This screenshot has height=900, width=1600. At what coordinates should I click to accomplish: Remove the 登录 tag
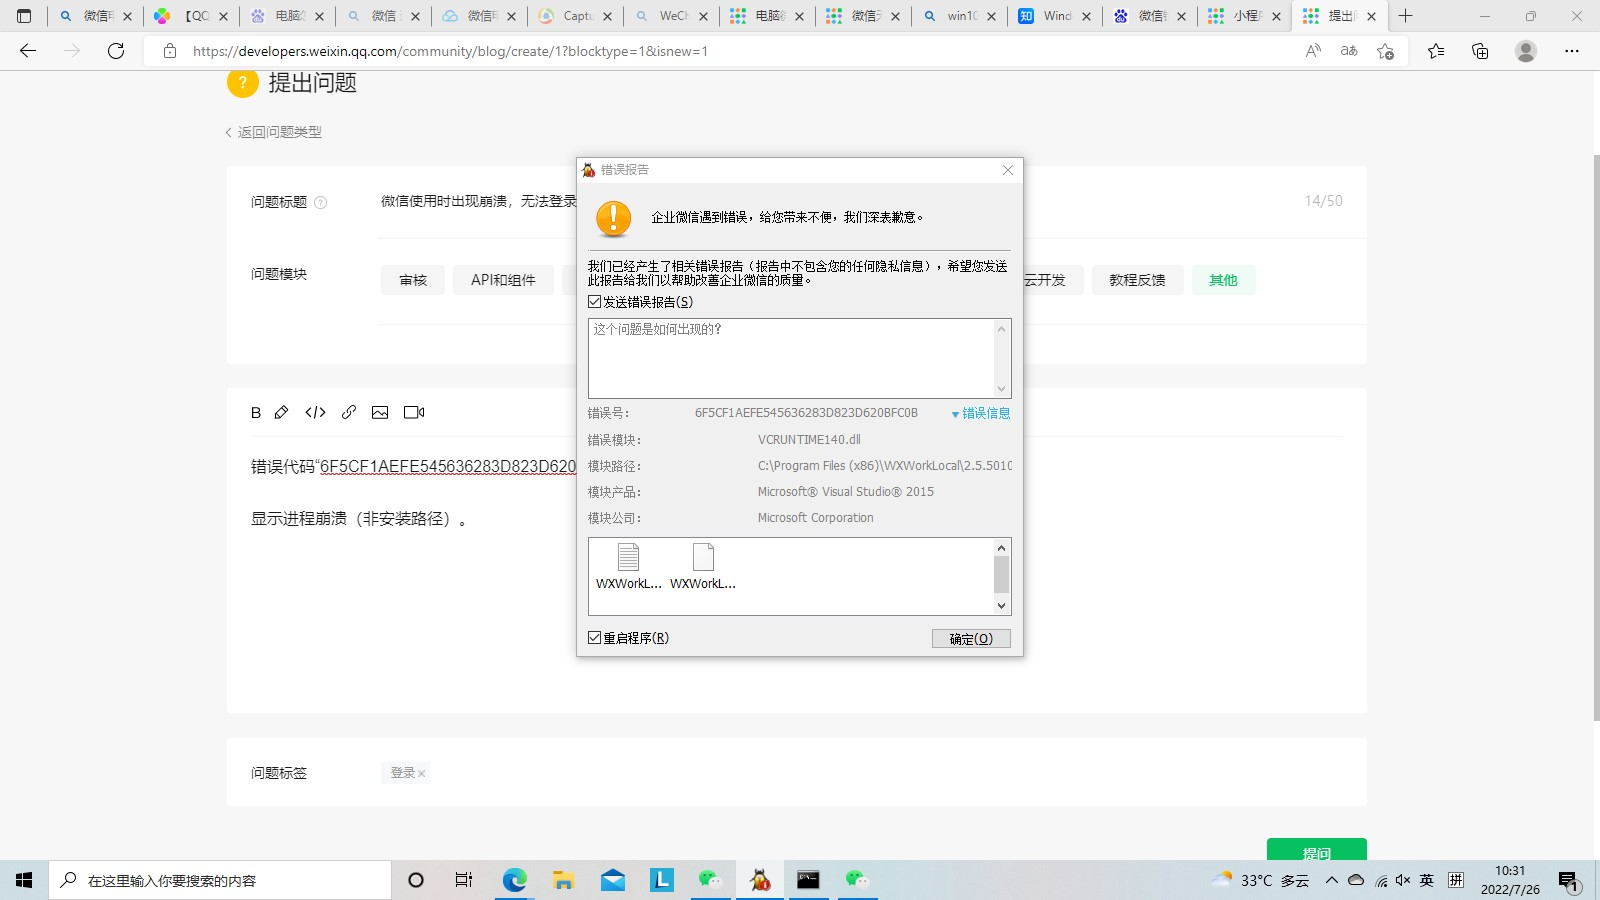(422, 773)
